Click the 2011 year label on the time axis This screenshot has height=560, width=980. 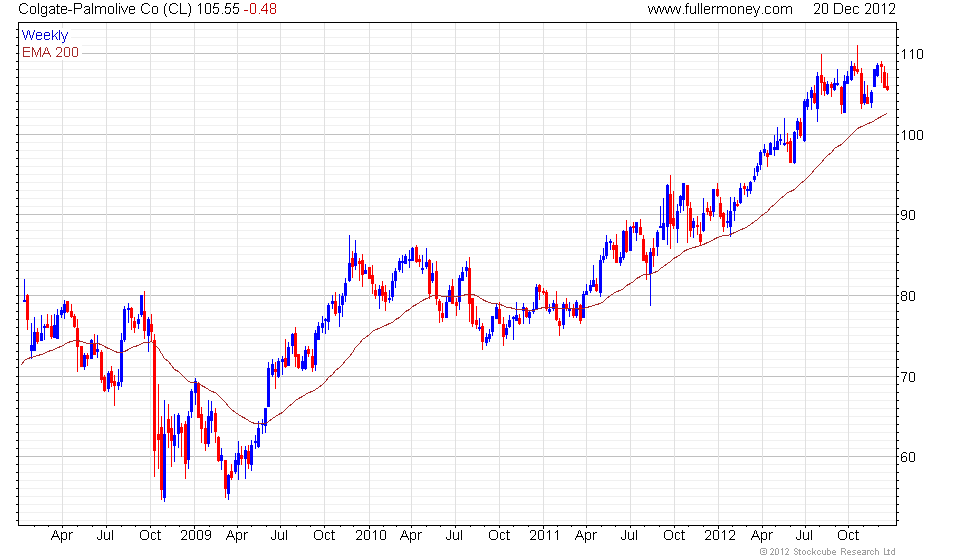544,536
